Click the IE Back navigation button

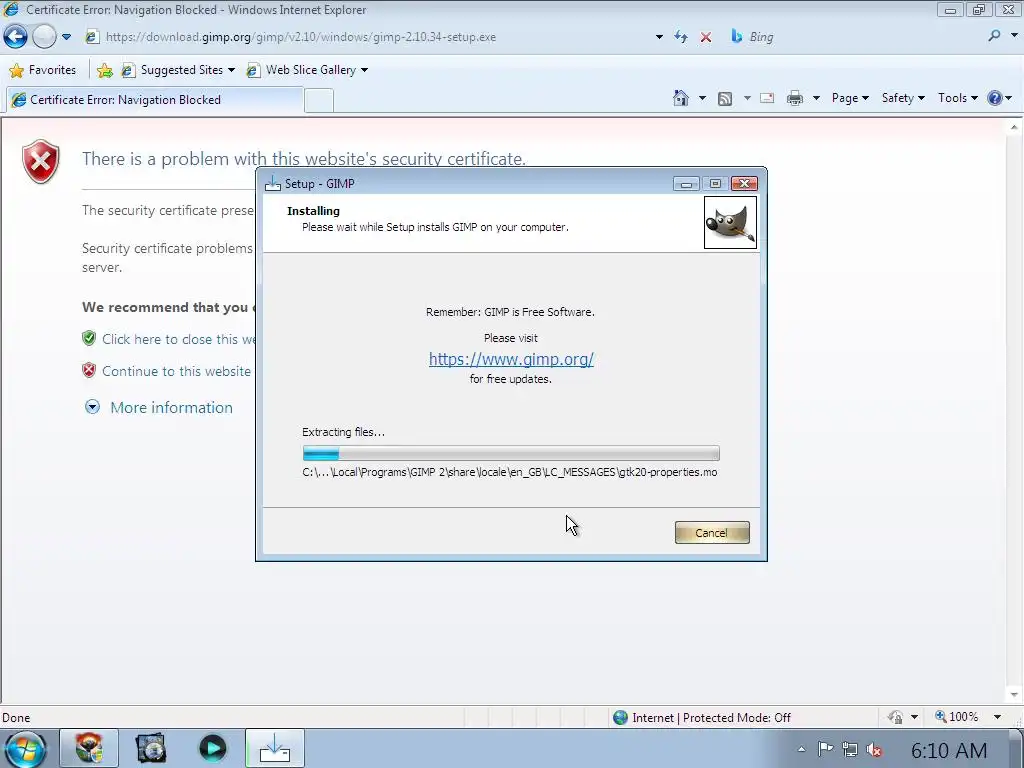pos(15,37)
